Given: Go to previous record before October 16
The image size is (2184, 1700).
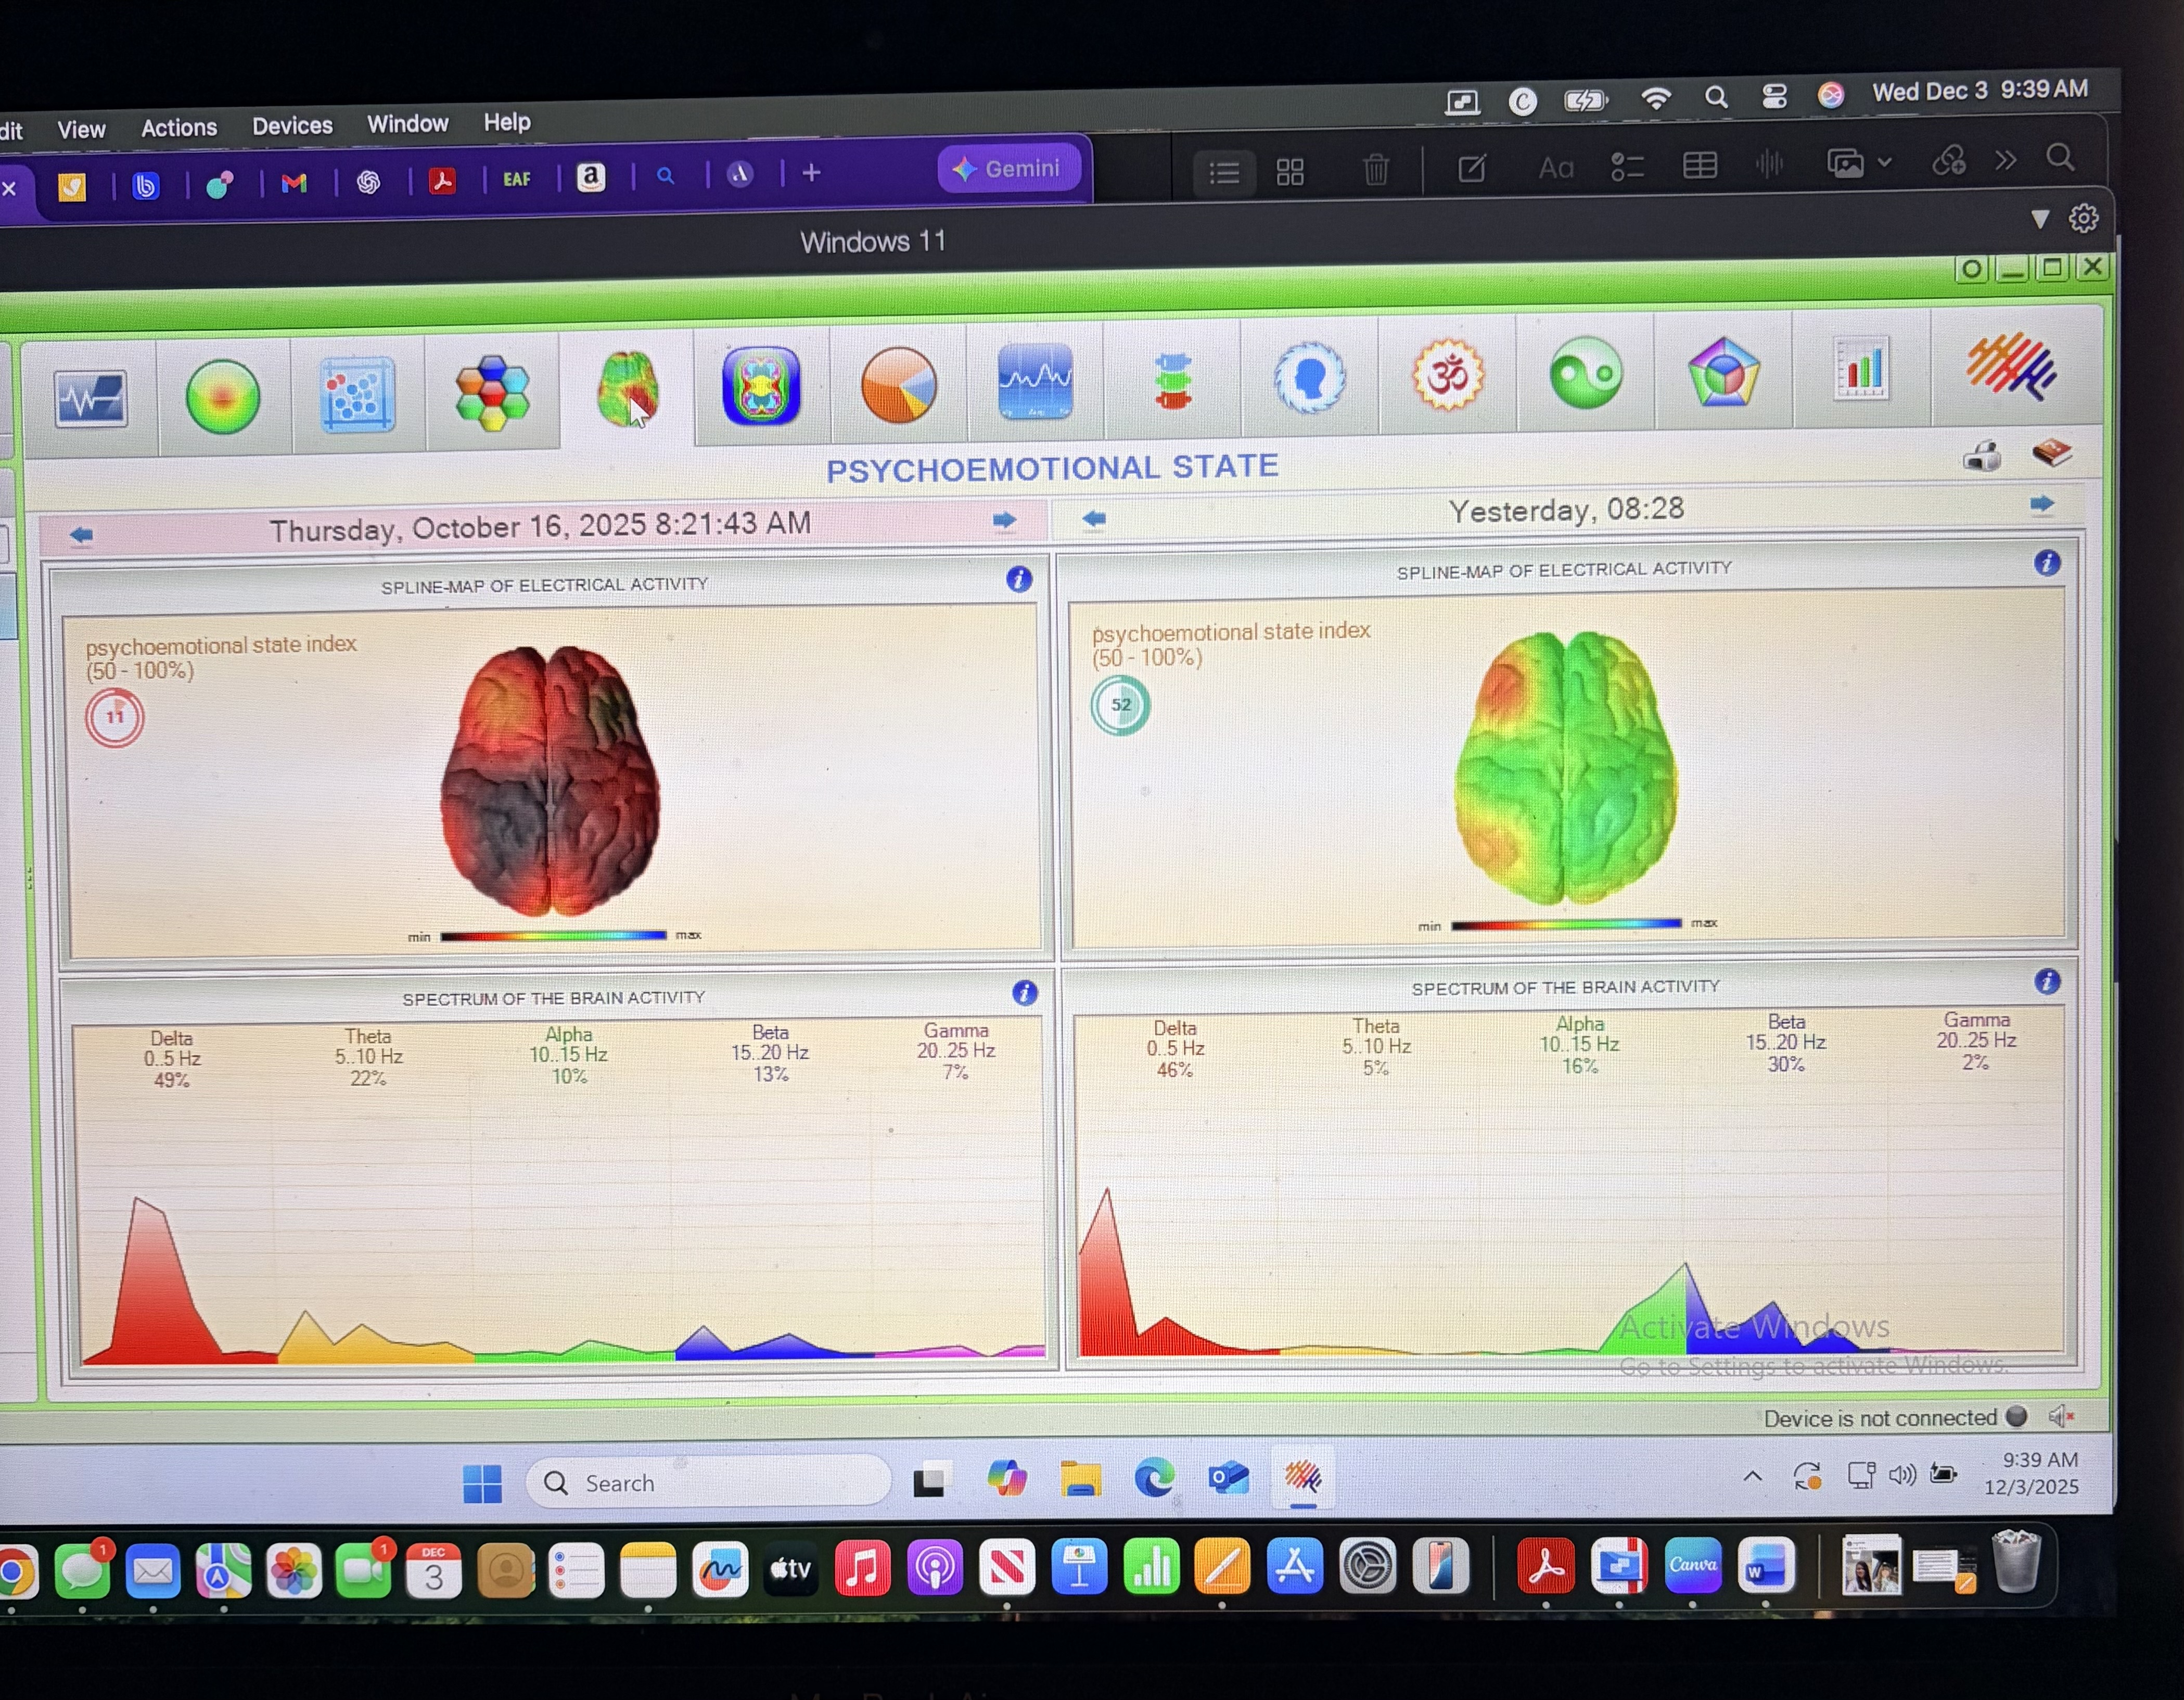Looking at the screenshot, I should 82,536.
